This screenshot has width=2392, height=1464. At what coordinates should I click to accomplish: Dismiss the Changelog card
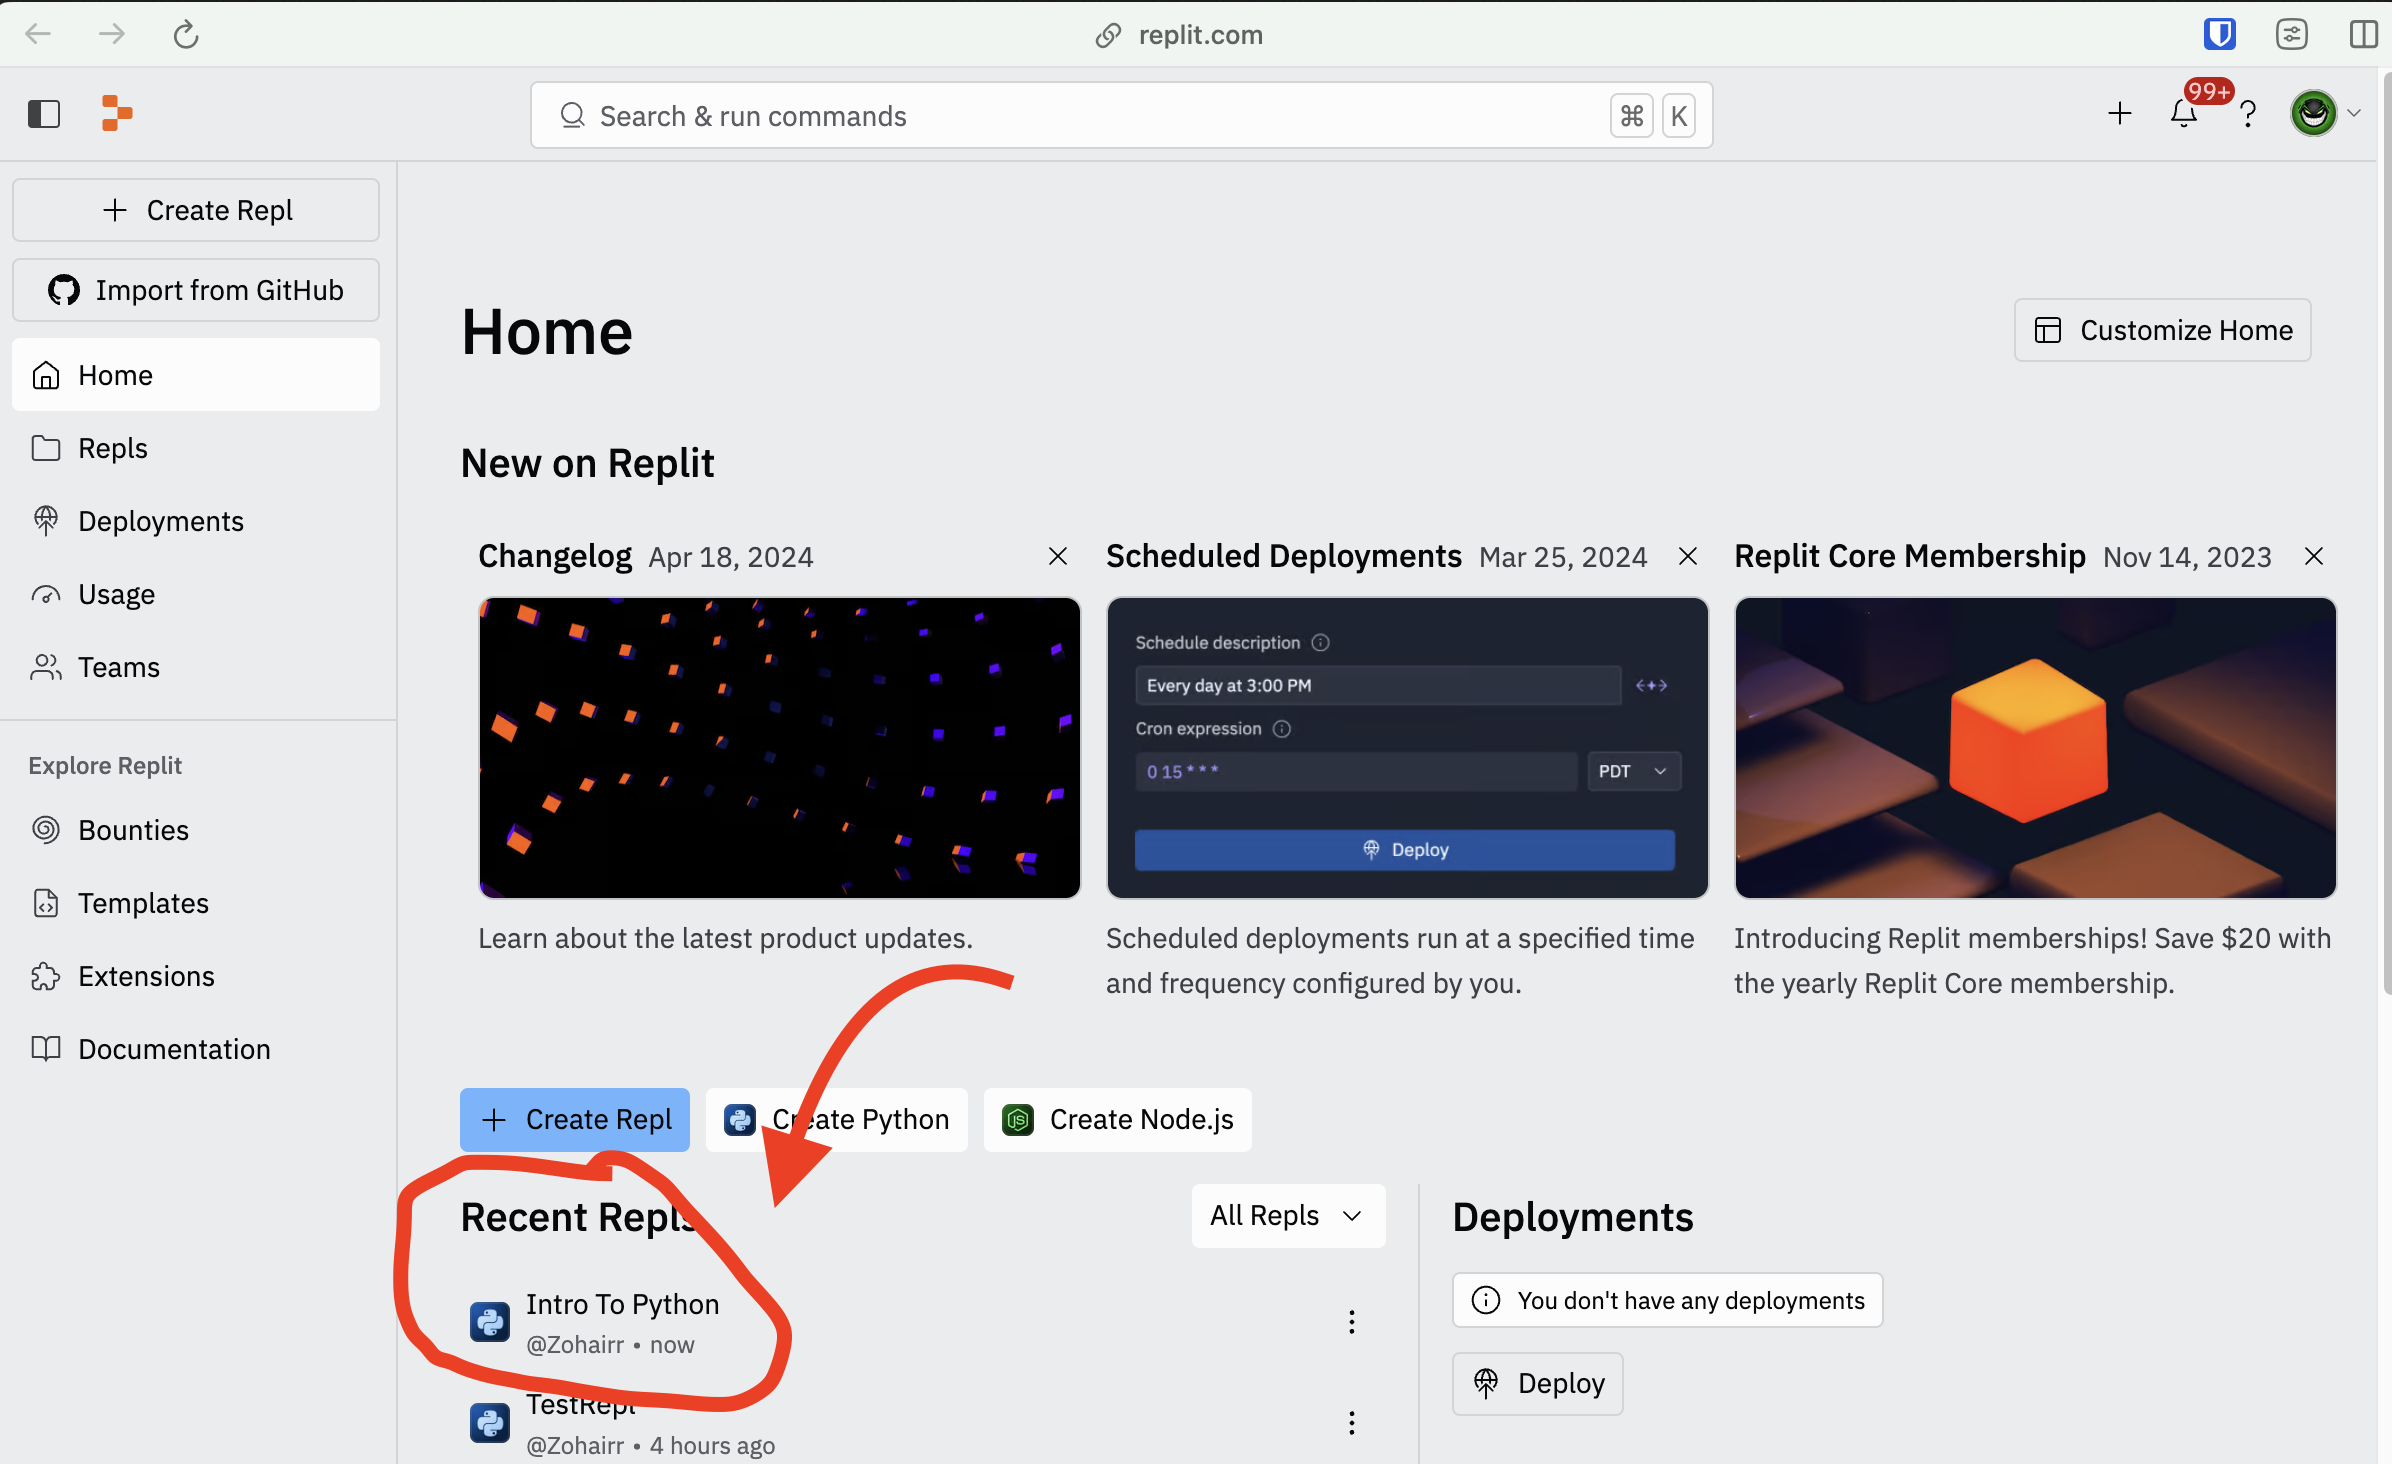tap(1057, 556)
